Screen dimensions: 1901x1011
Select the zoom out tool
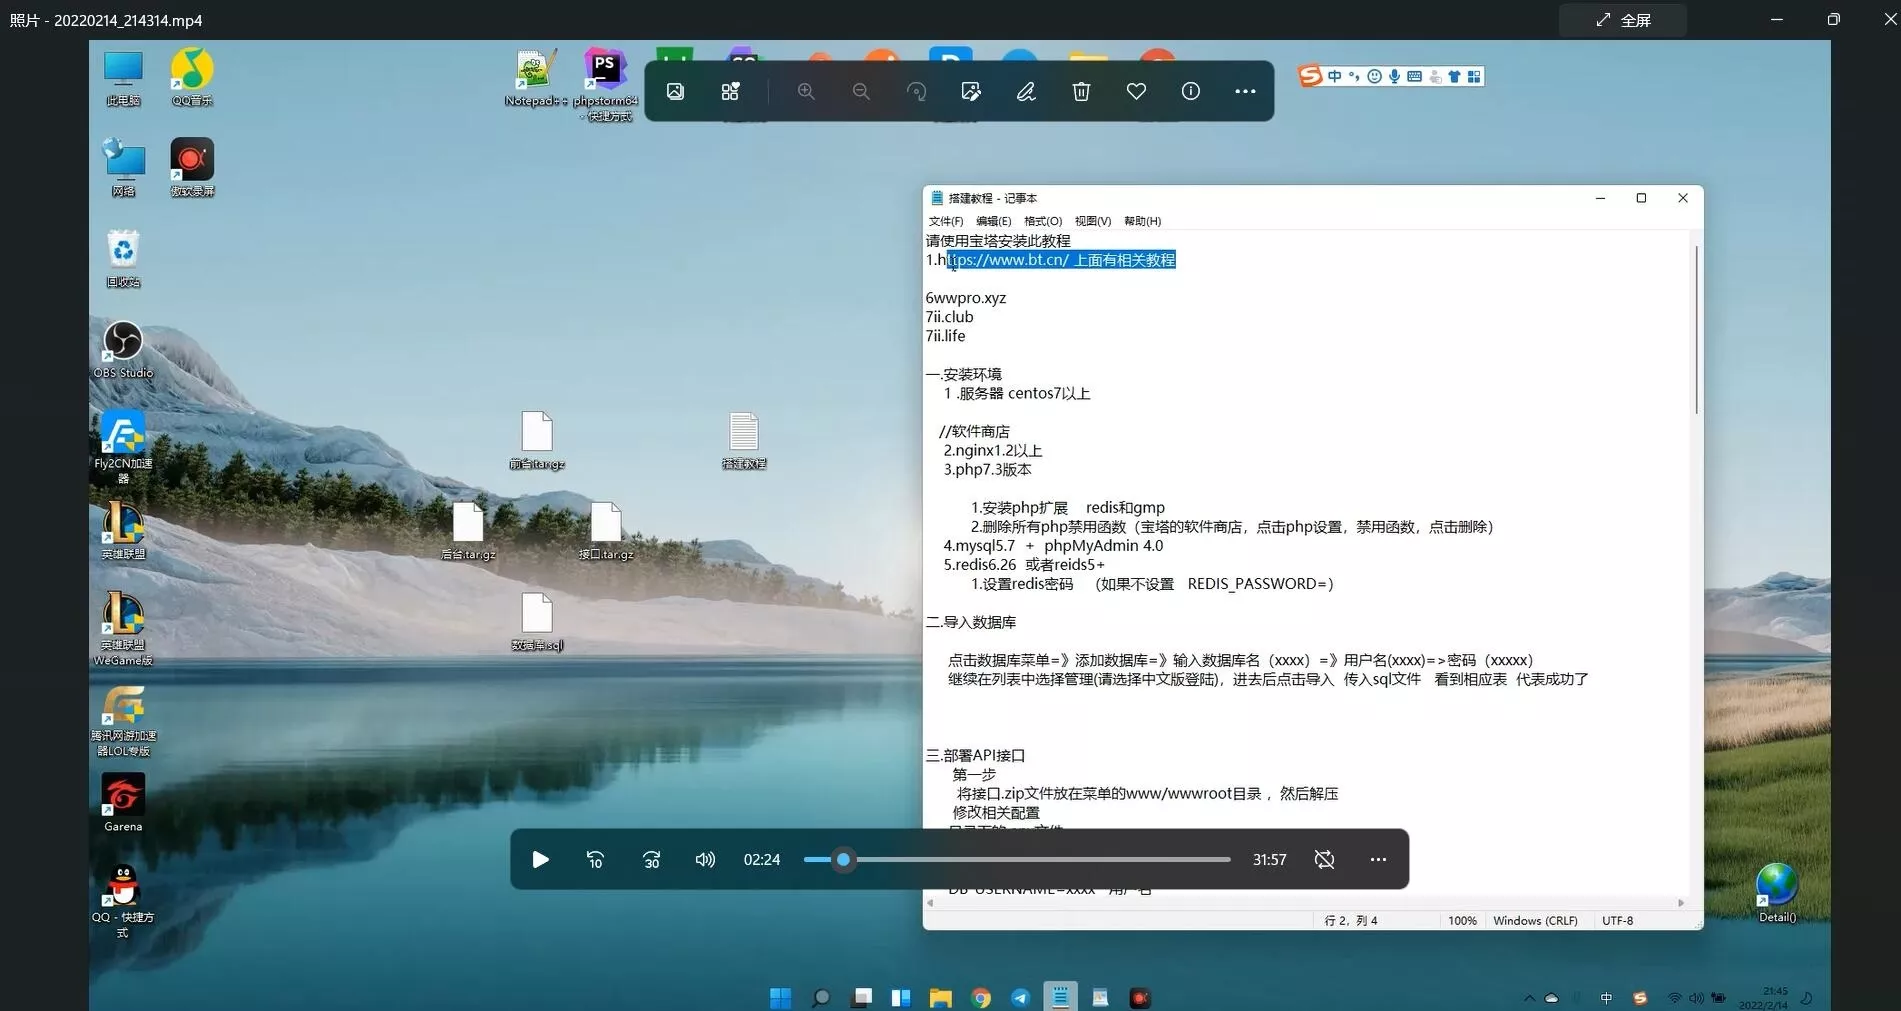click(x=860, y=91)
